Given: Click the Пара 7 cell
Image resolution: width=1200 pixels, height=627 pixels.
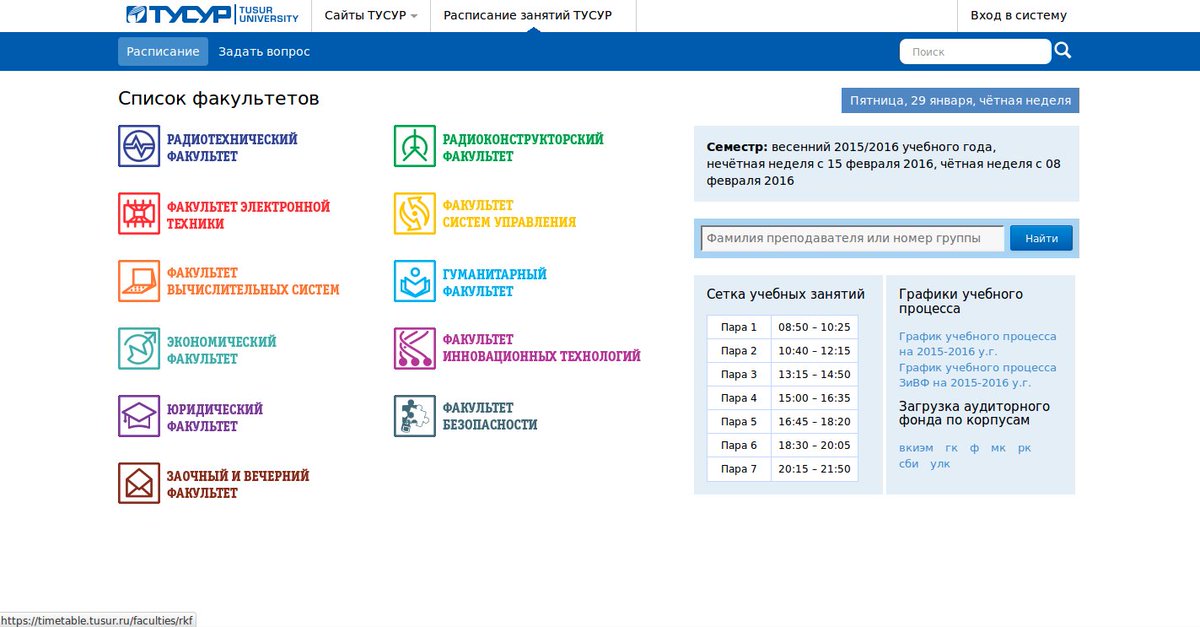Looking at the screenshot, I should point(739,469).
